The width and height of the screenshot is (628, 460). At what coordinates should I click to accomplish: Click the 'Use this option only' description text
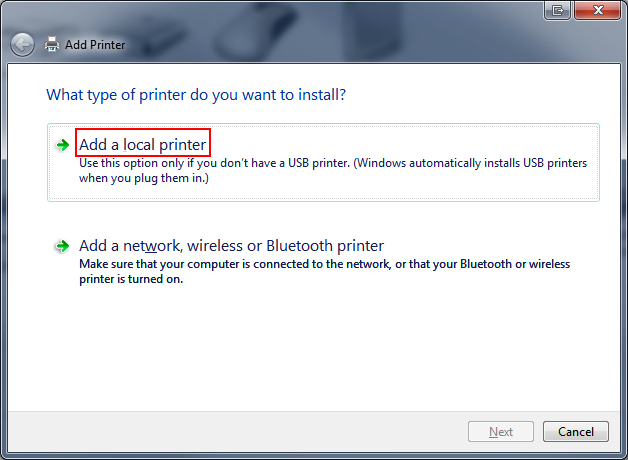coord(333,163)
